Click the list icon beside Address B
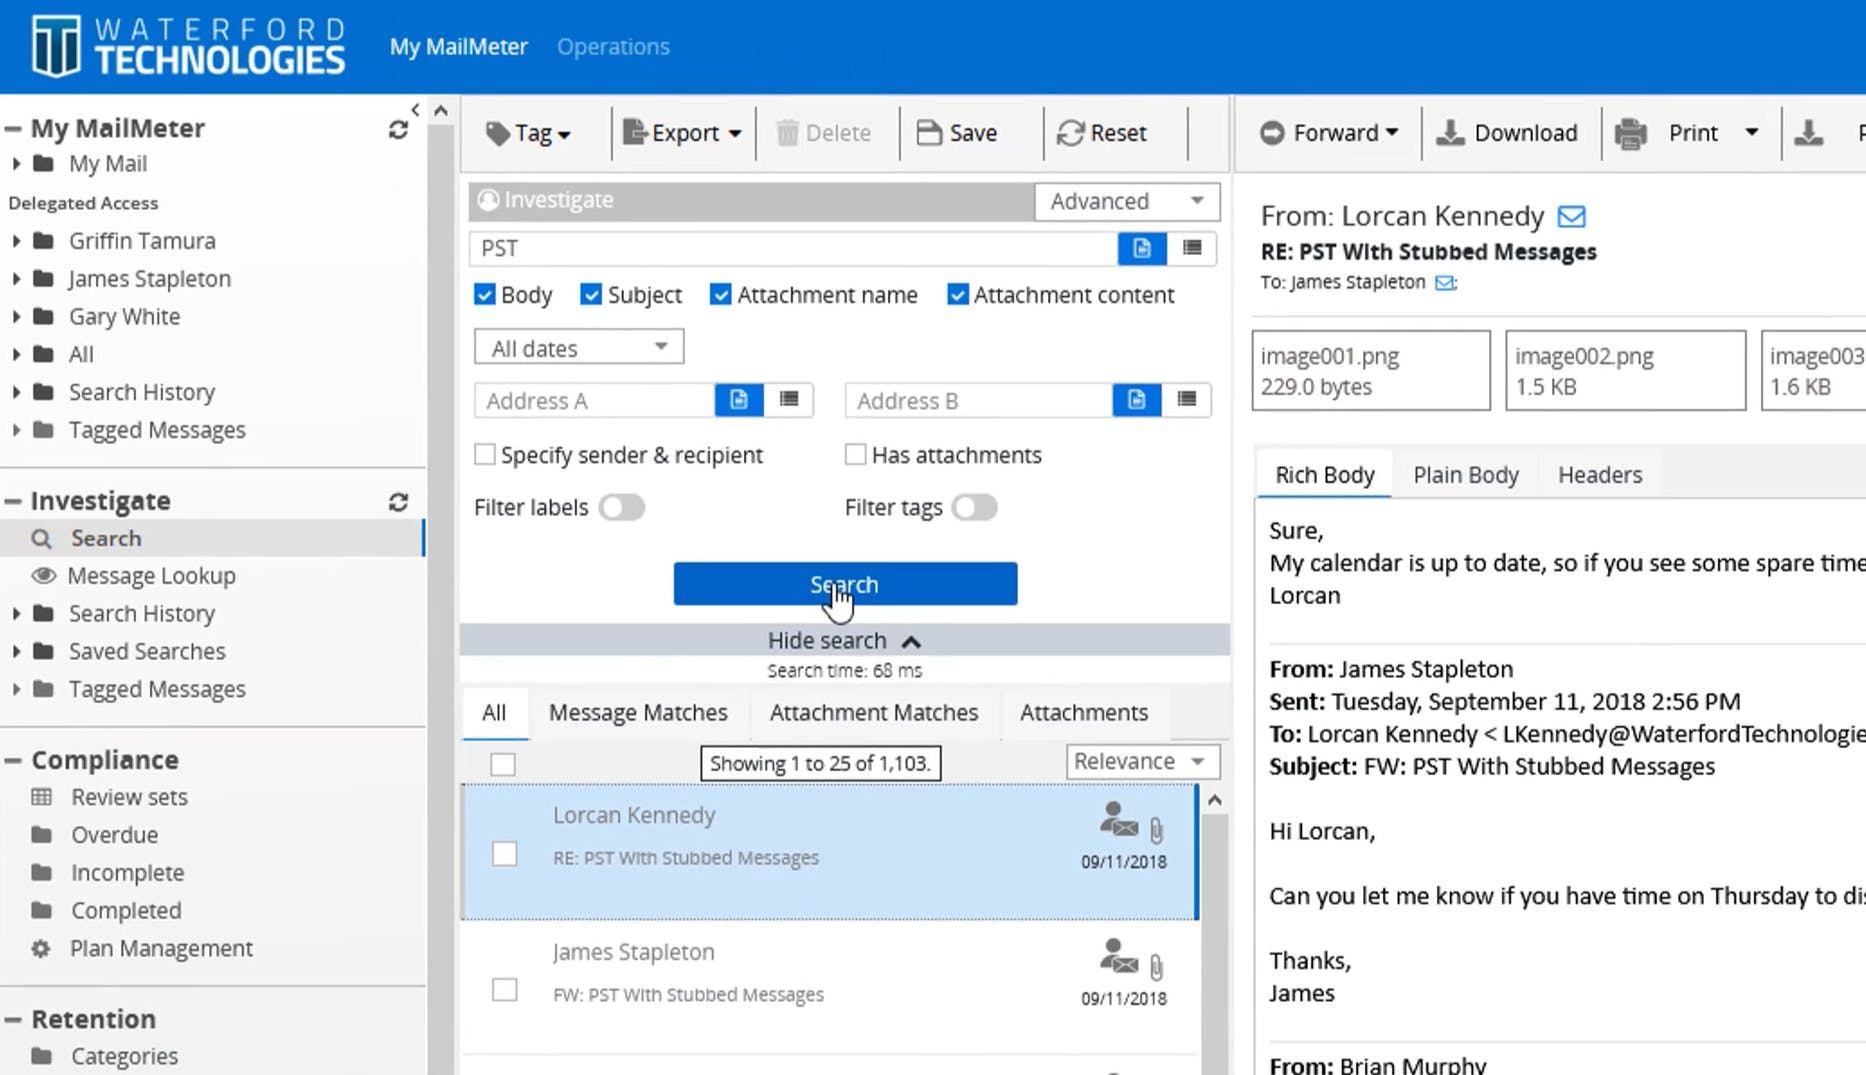 1186,400
